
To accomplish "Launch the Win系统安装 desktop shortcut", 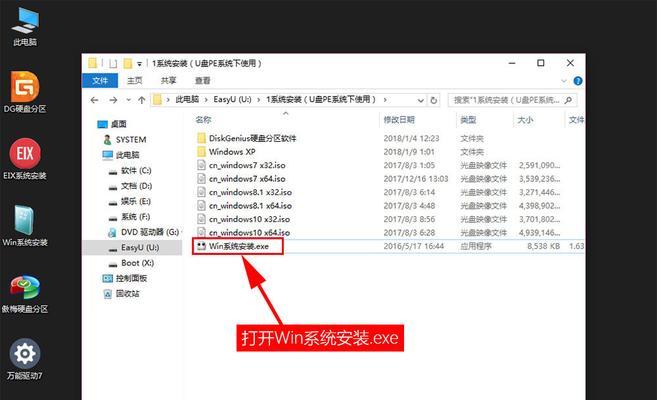I will (x=25, y=225).
